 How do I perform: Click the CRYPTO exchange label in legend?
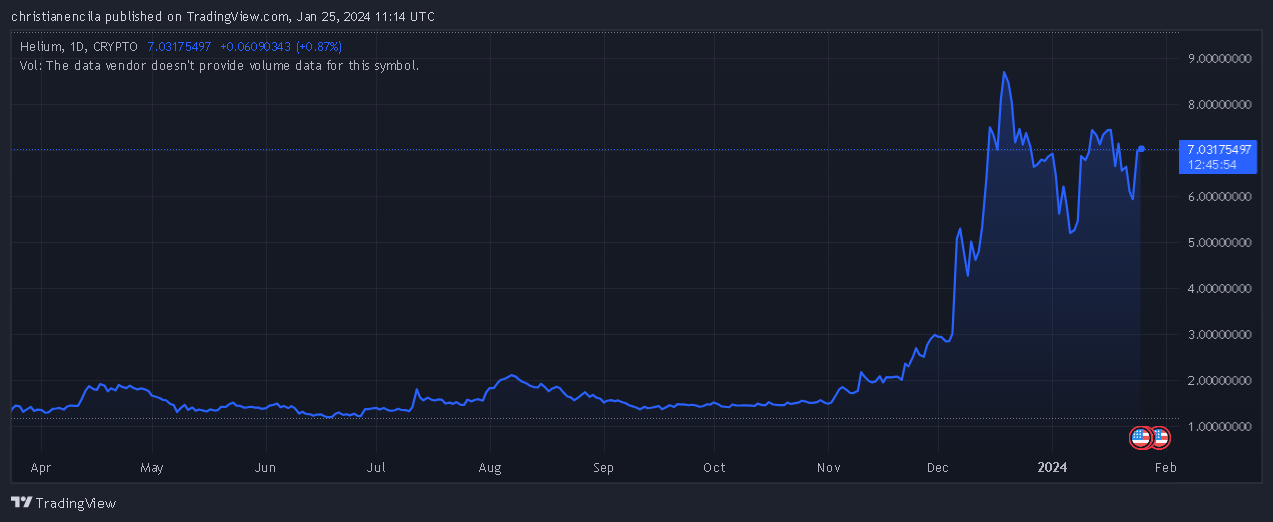point(115,47)
